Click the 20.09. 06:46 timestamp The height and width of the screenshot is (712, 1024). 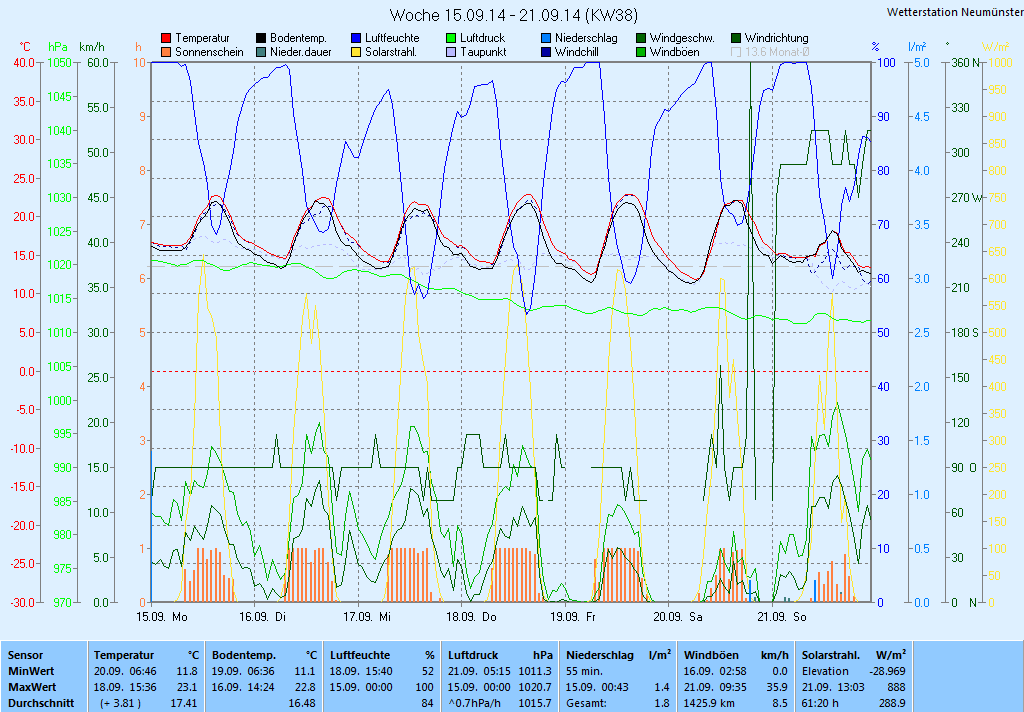coord(125,671)
